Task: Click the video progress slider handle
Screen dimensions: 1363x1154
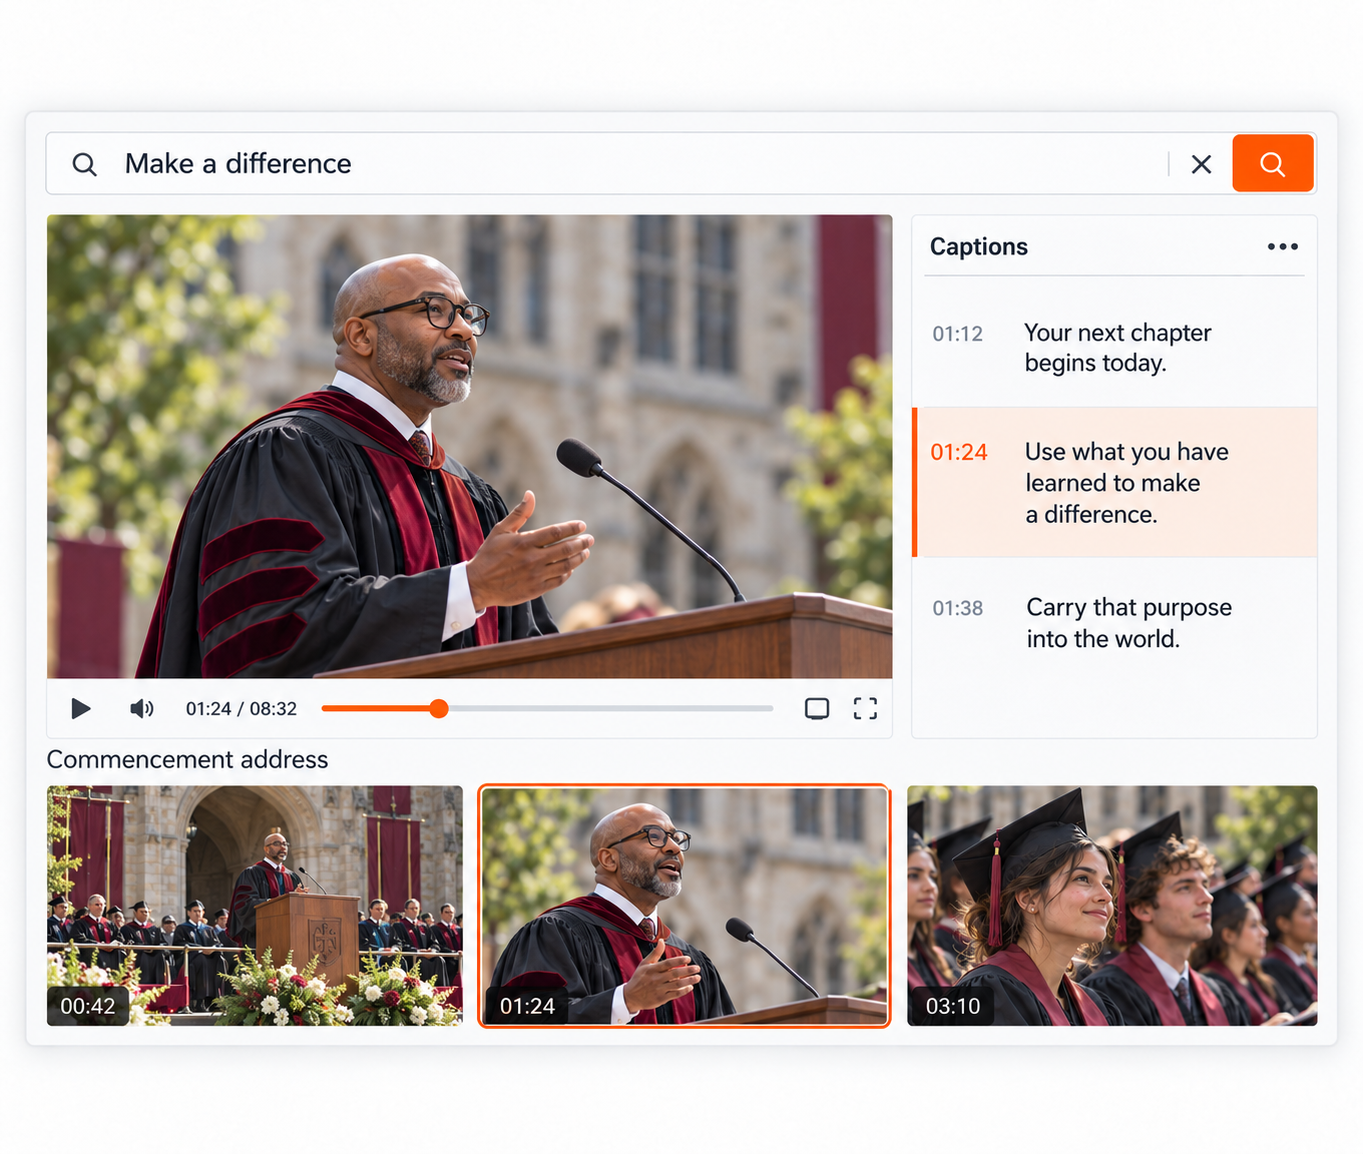Action: point(438,709)
